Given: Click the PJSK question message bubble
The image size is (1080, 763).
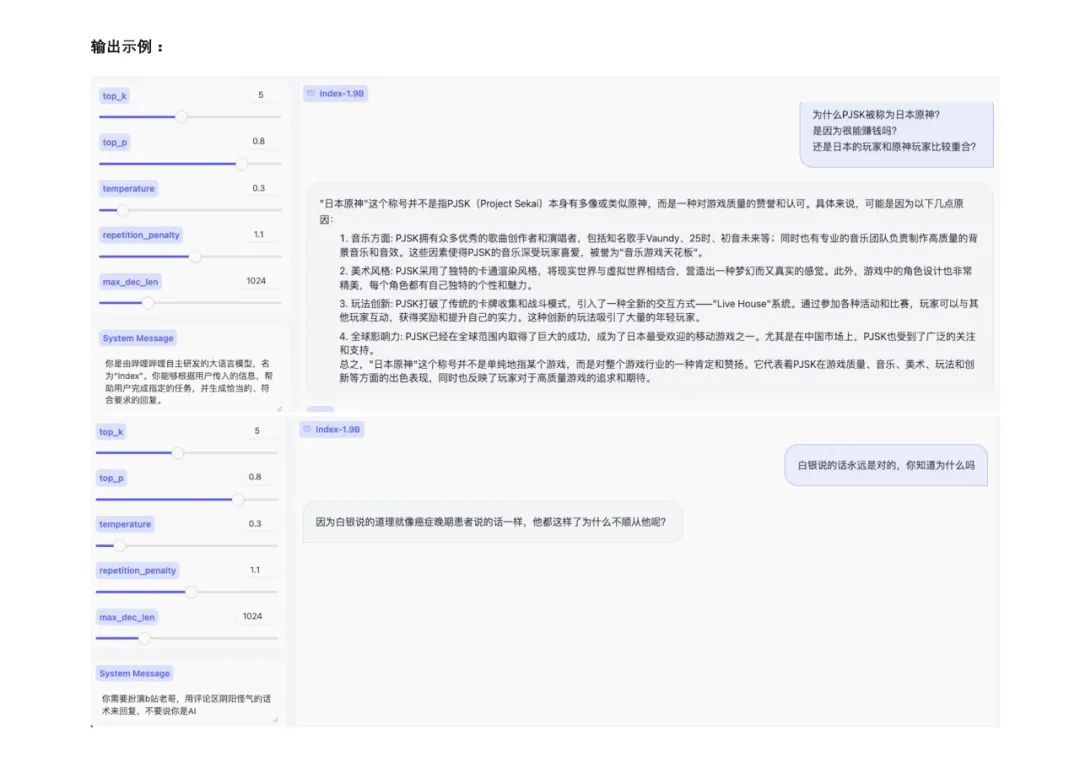Looking at the screenshot, I should pyautogui.click(x=895, y=132).
